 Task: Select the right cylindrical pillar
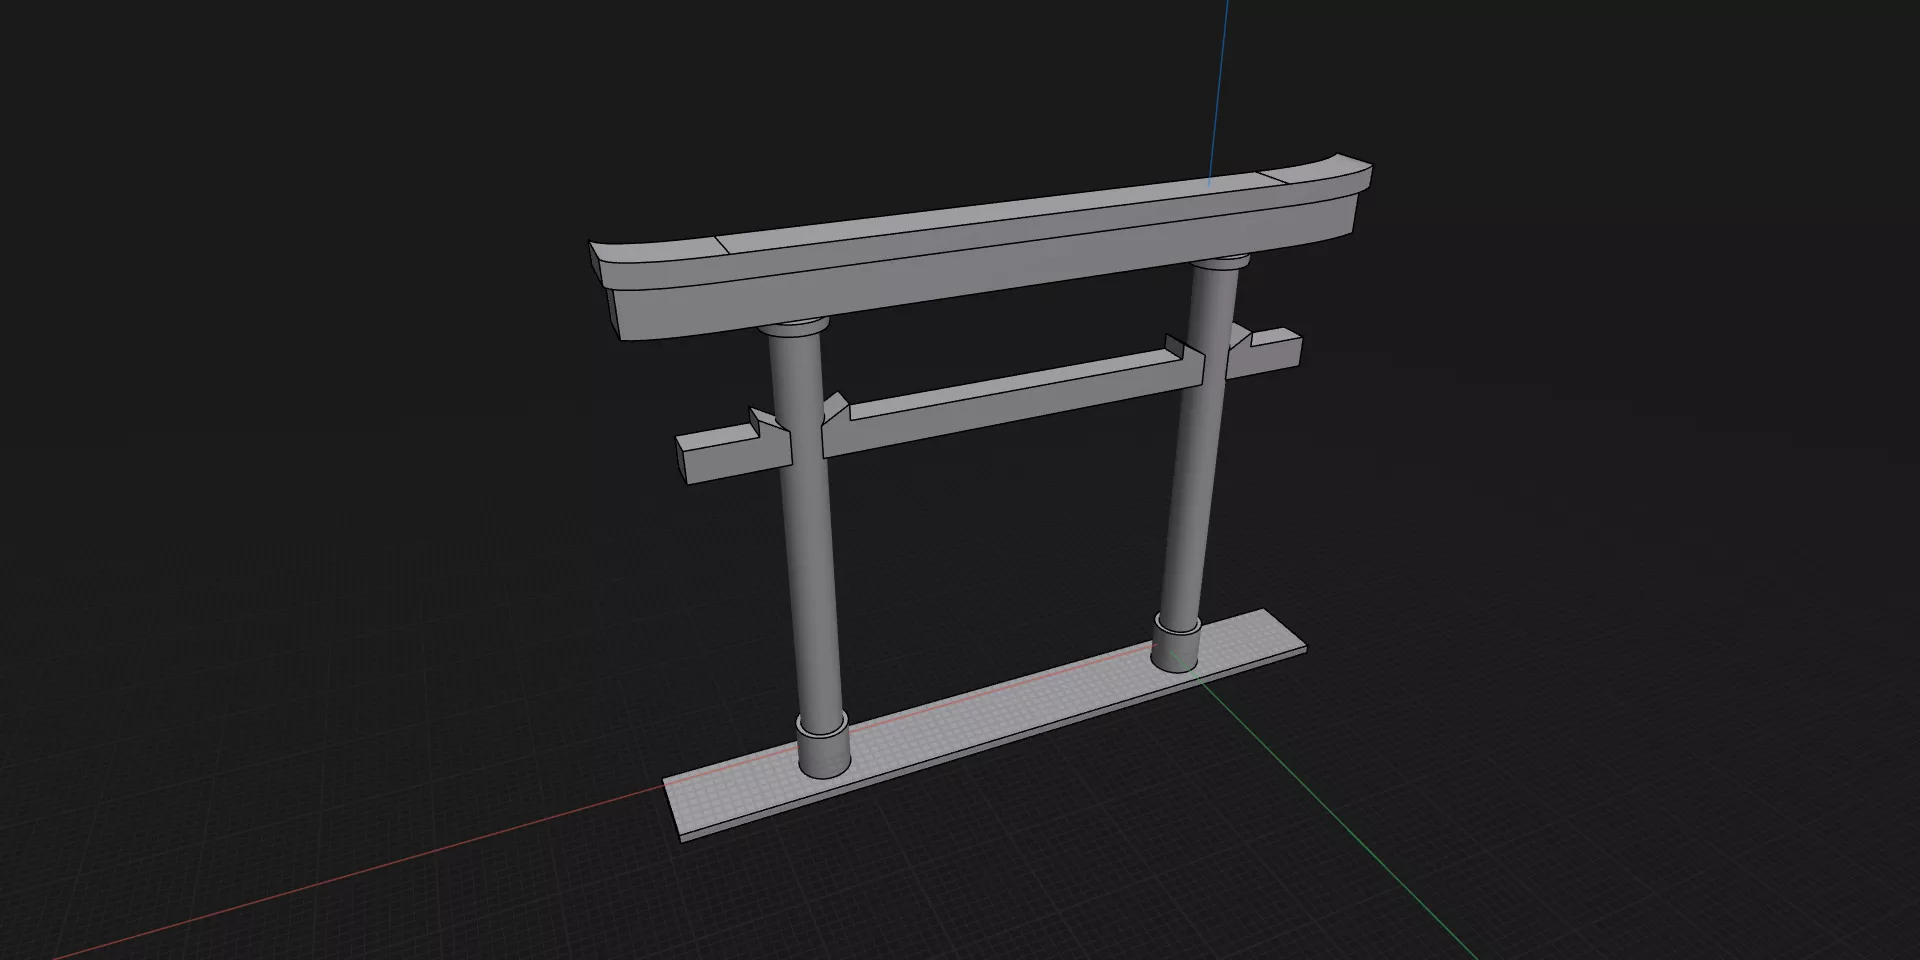[1200, 440]
